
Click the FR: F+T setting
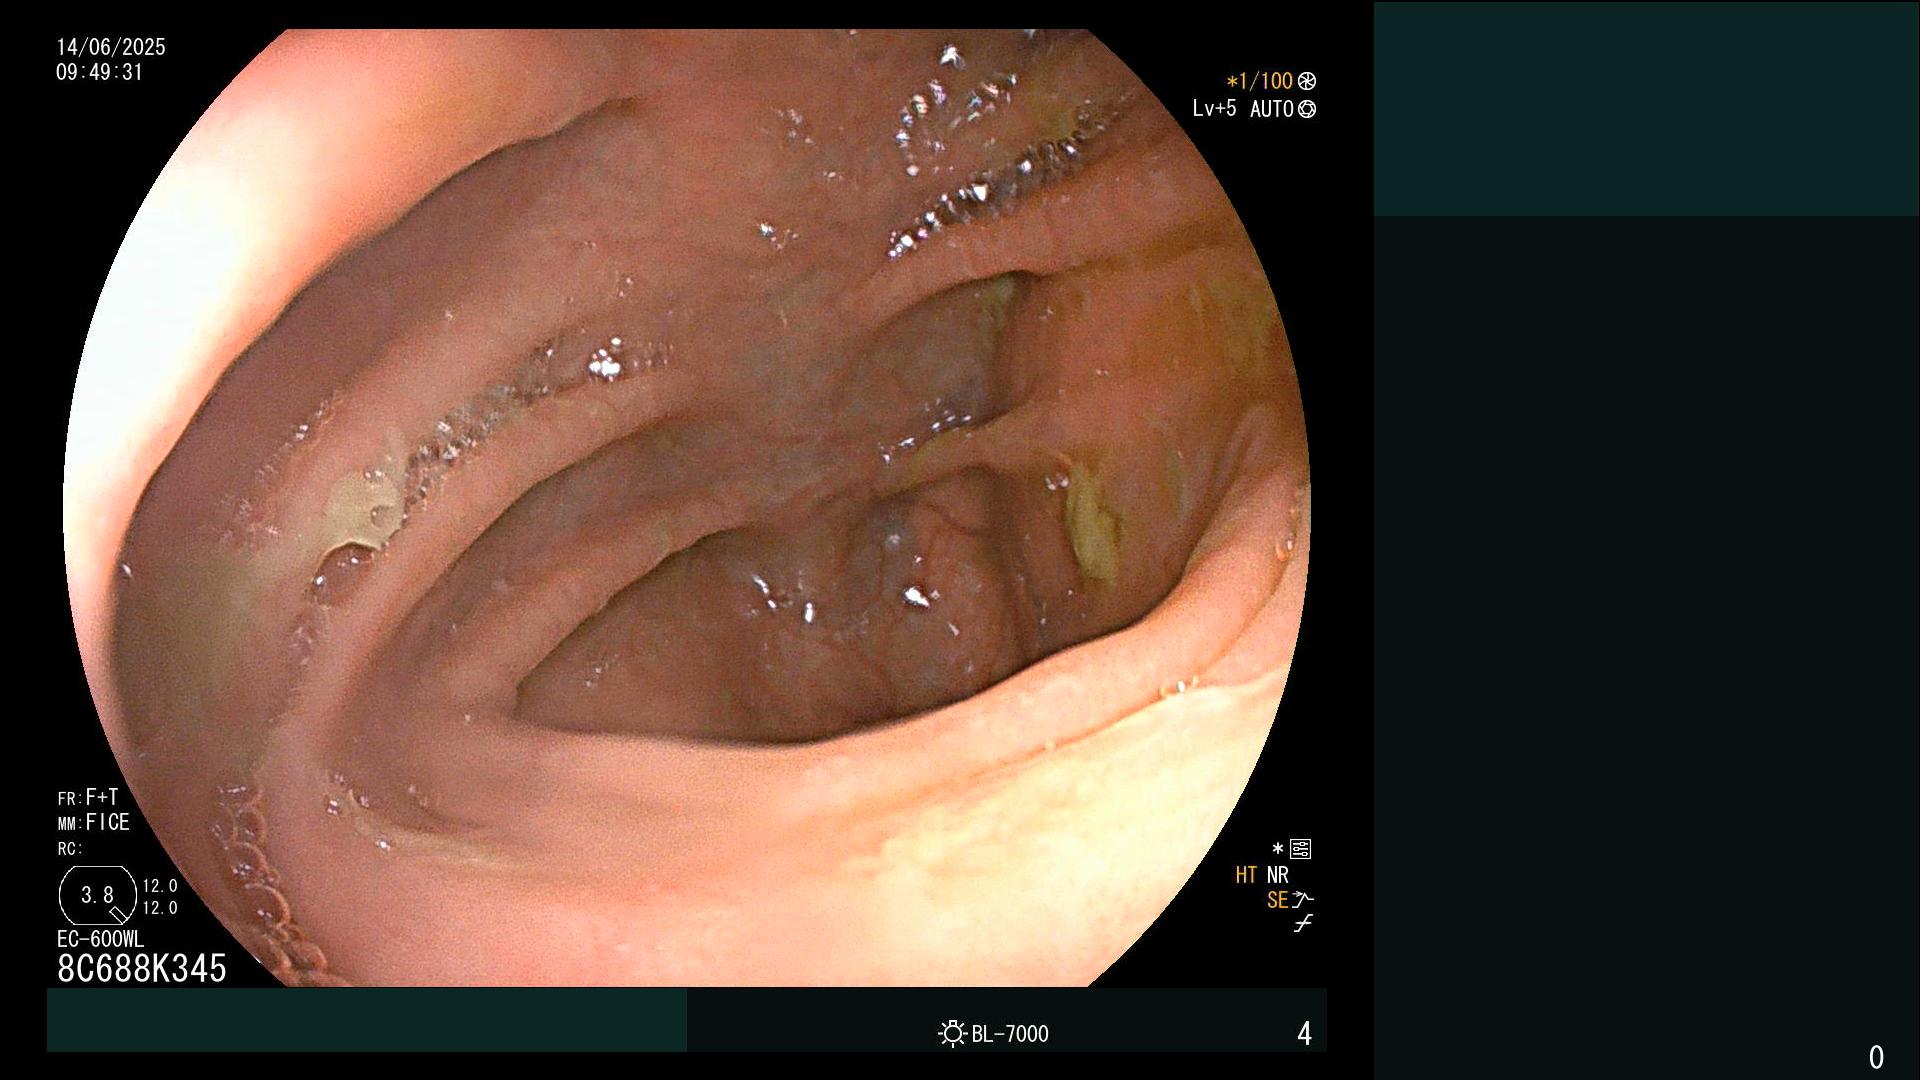click(x=88, y=797)
